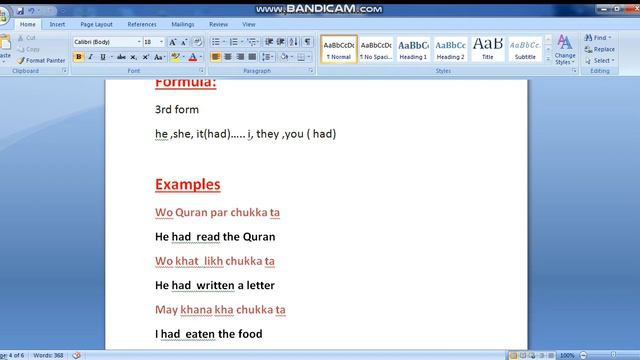Open the underline style dropdown arrow
The height and width of the screenshot is (360, 640).
pyautogui.click(x=111, y=57)
